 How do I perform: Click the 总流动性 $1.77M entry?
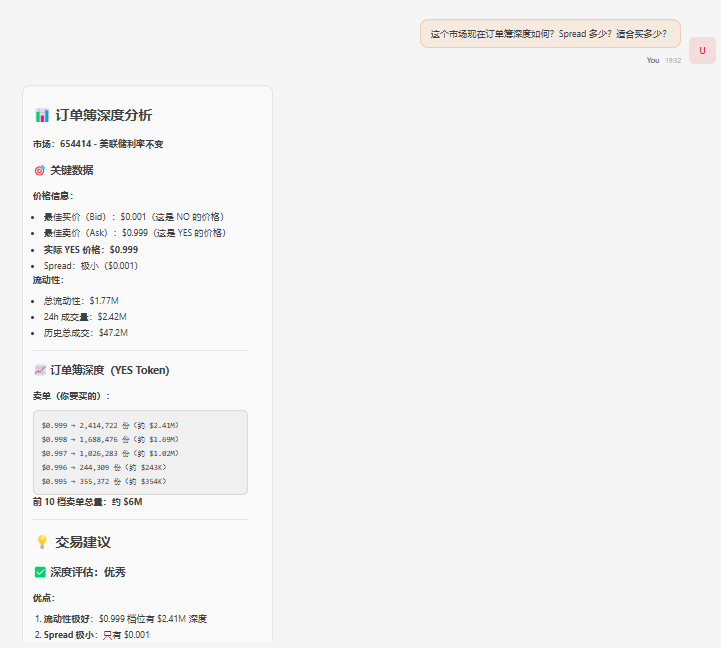pos(82,300)
